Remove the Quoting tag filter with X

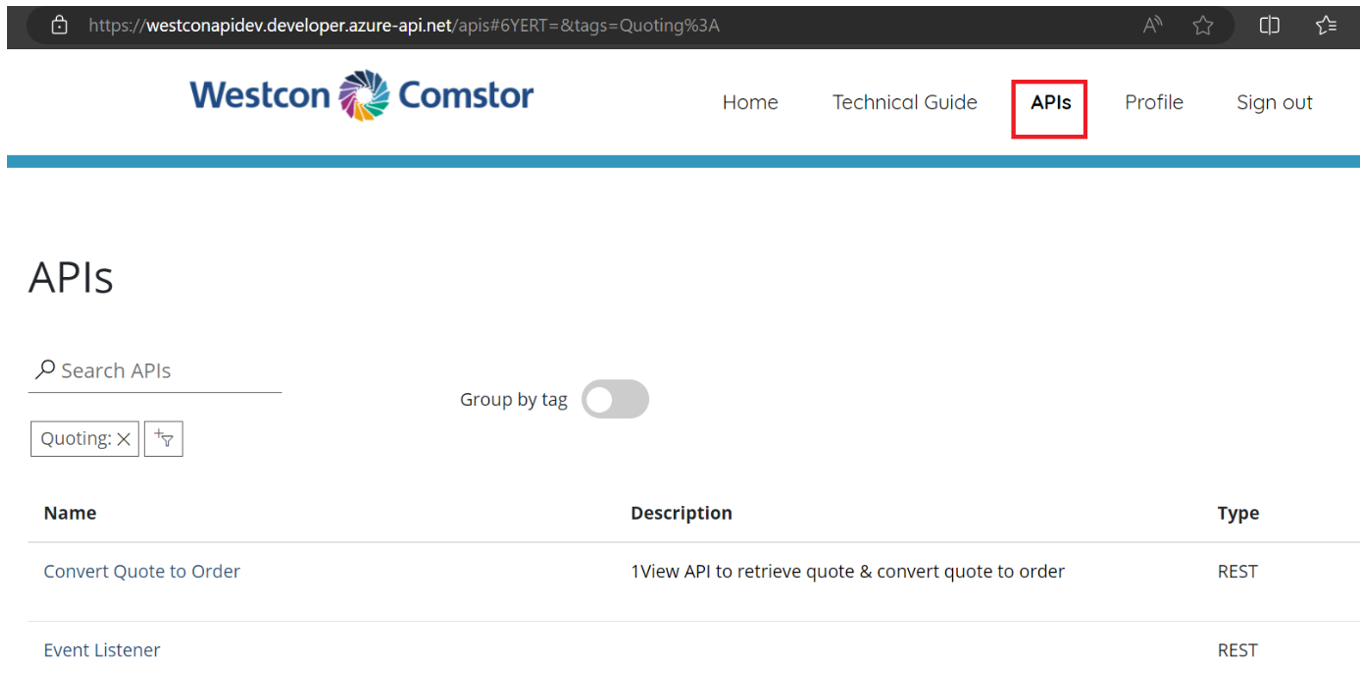[124, 439]
